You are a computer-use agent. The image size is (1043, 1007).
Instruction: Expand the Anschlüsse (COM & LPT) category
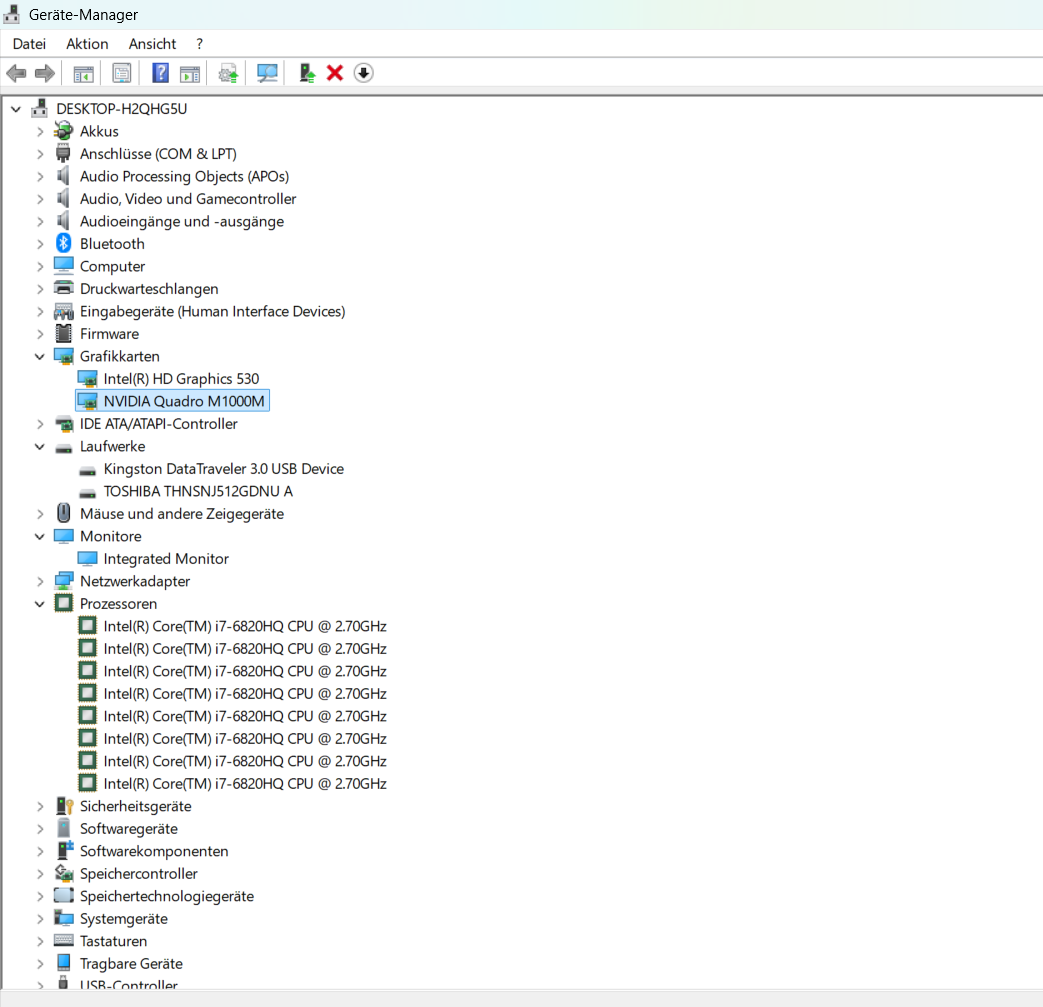point(40,154)
